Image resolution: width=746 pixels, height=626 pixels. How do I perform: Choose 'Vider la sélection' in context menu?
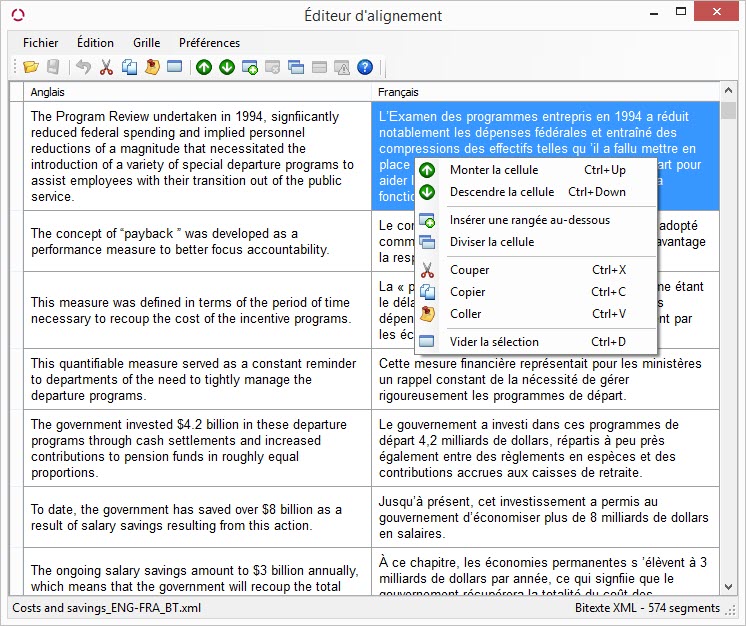click(493, 342)
